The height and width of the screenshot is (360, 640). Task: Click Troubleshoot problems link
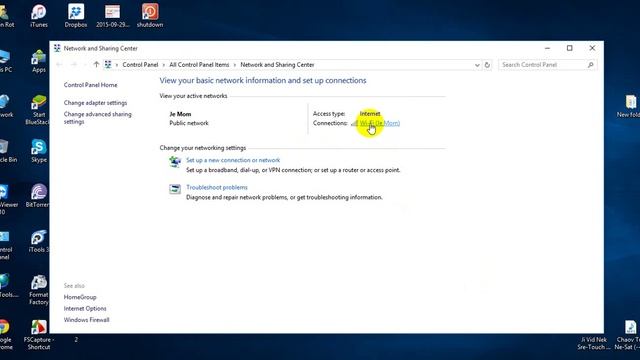coord(217,187)
